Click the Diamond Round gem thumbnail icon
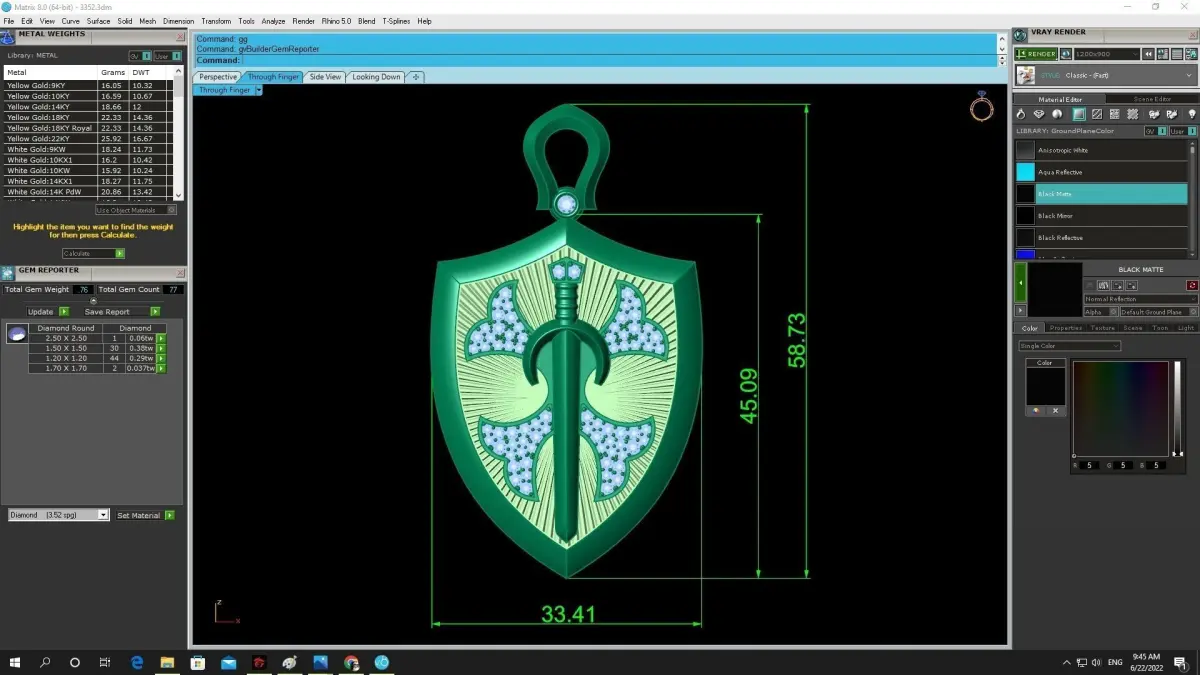The height and width of the screenshot is (675, 1200). pos(16,334)
